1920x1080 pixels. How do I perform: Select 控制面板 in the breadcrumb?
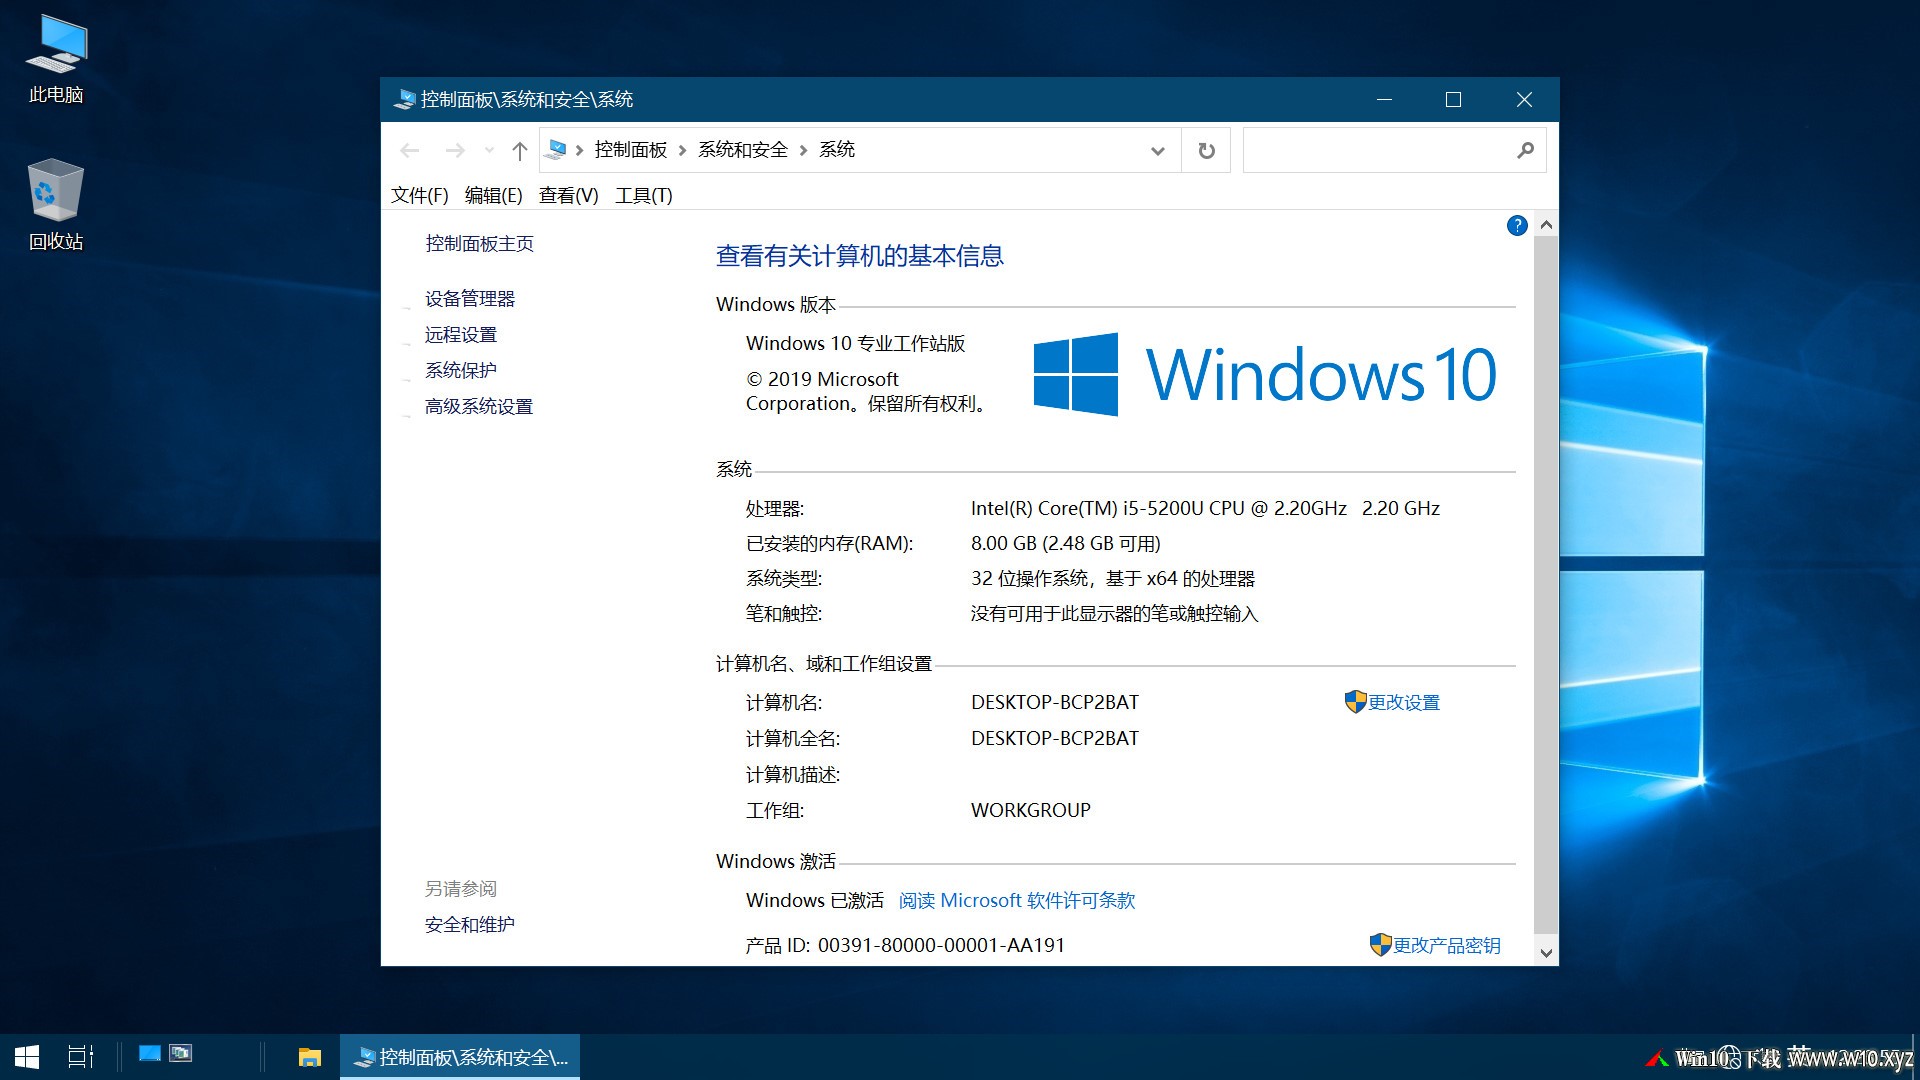(631, 150)
